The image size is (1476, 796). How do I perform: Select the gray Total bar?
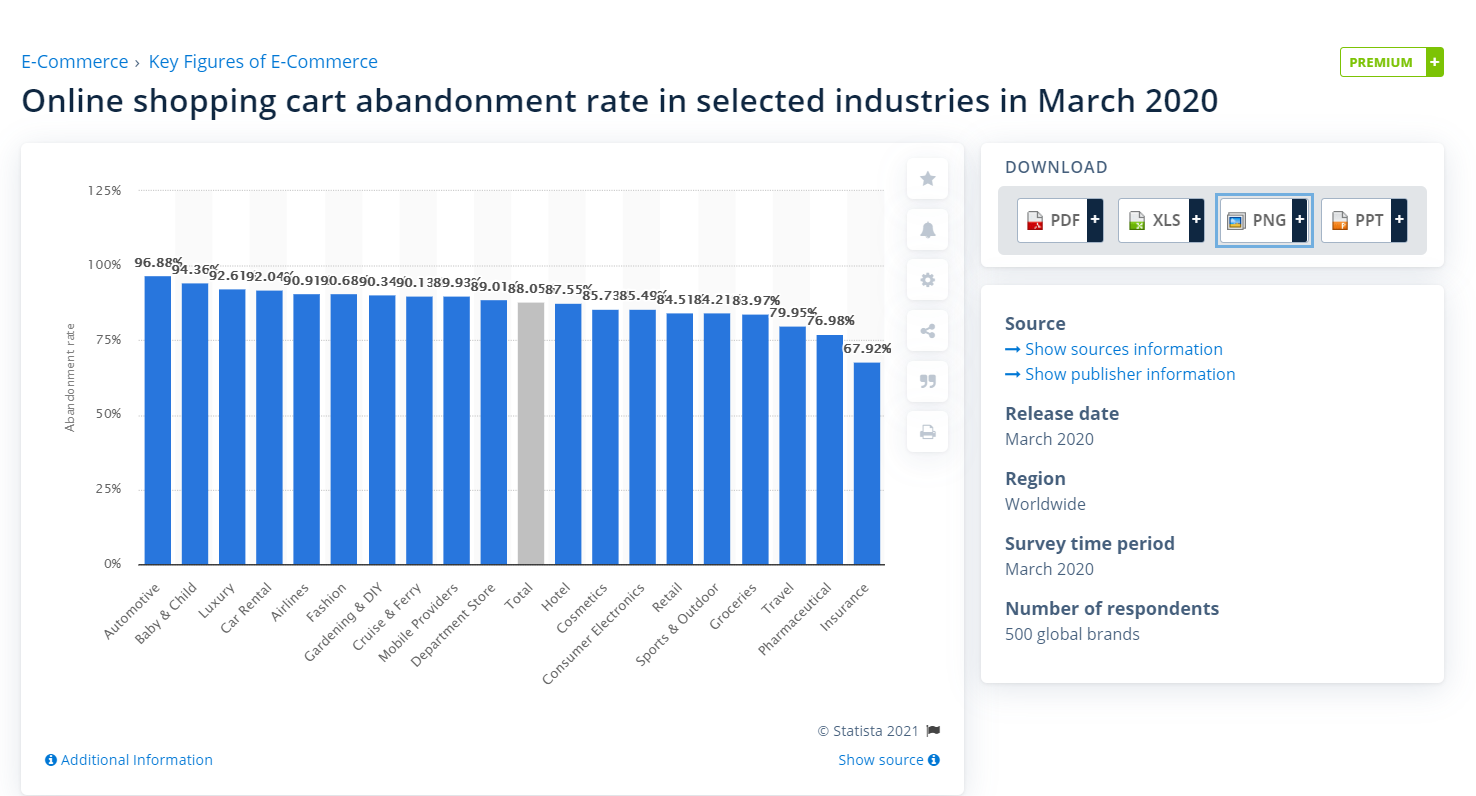point(531,433)
